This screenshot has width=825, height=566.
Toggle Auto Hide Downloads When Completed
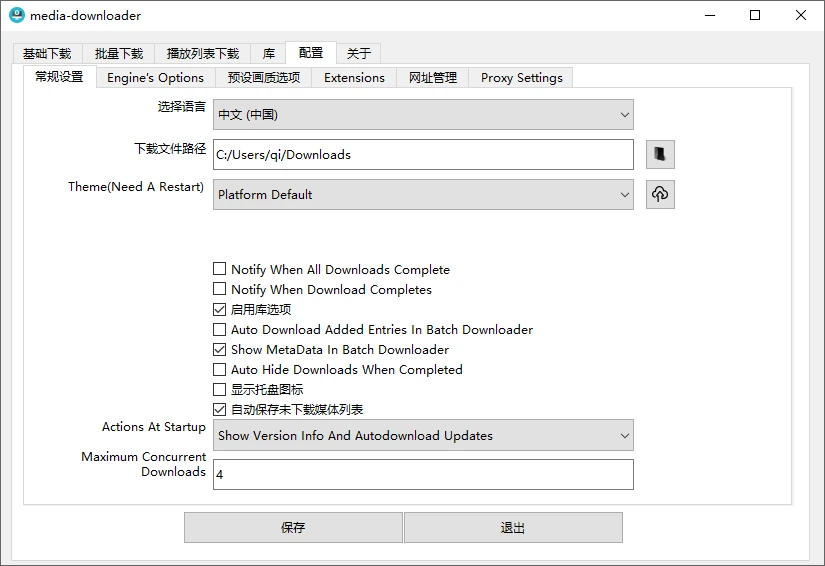click(x=220, y=369)
